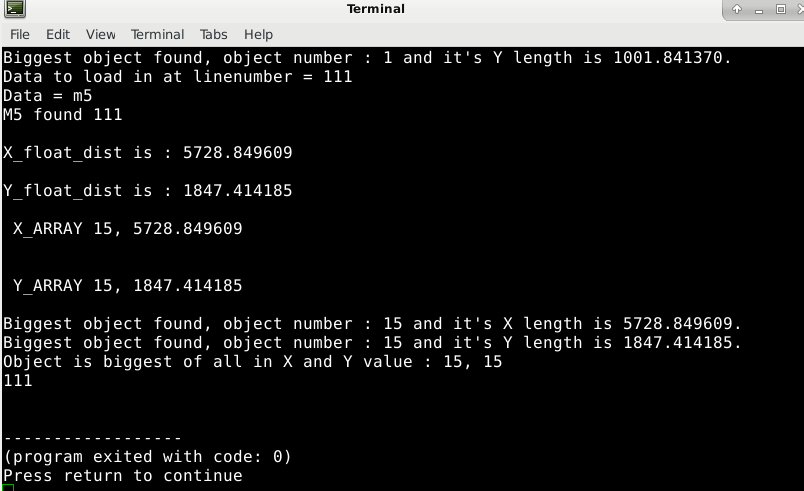
Task: Click the line 'M5 found 111'
Action: click(63, 115)
